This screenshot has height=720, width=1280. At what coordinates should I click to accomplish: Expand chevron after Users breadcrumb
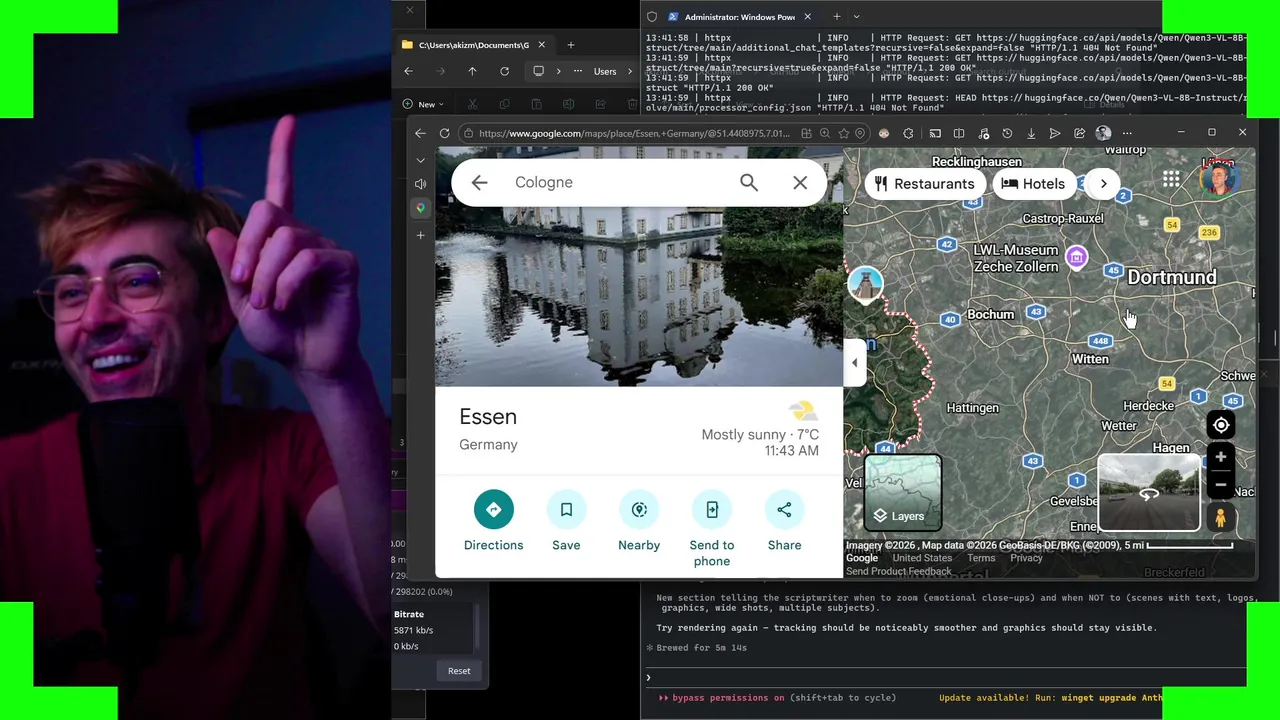[629, 71]
